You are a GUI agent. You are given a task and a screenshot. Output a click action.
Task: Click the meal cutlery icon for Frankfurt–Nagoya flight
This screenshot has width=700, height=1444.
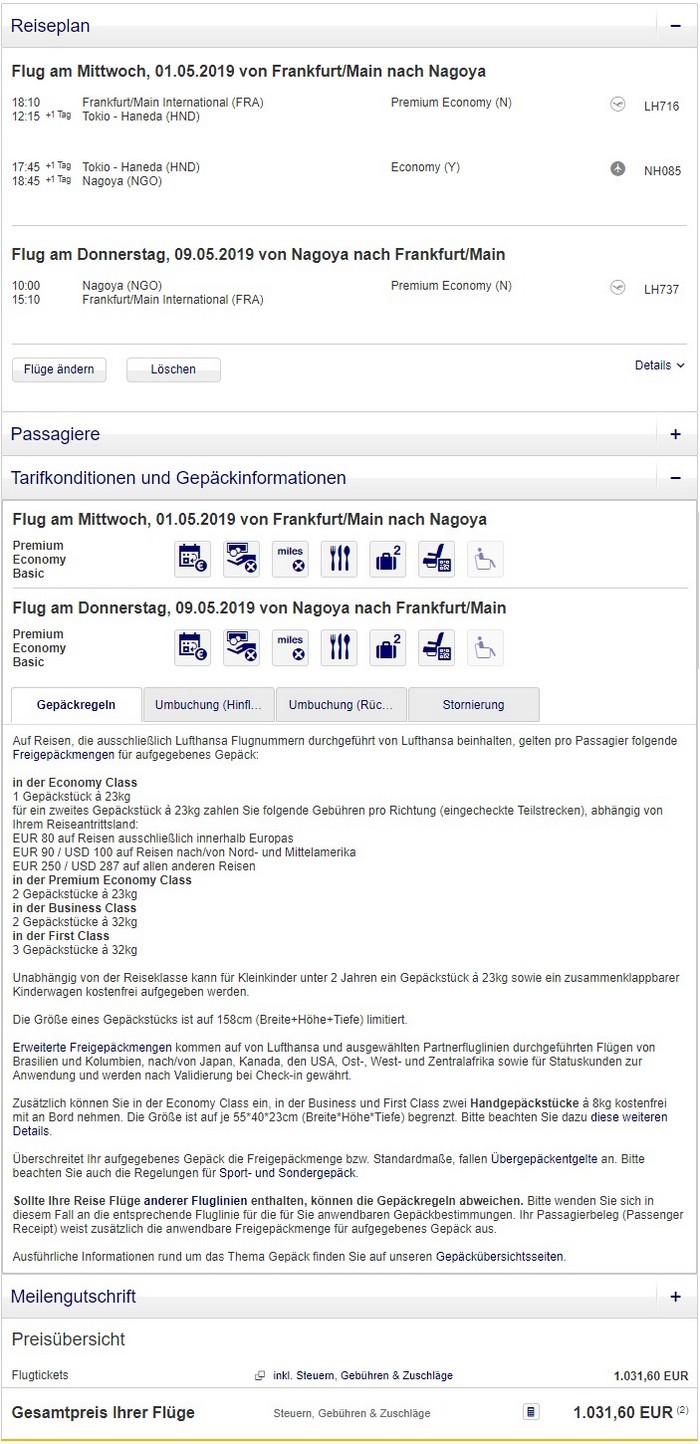click(x=339, y=559)
